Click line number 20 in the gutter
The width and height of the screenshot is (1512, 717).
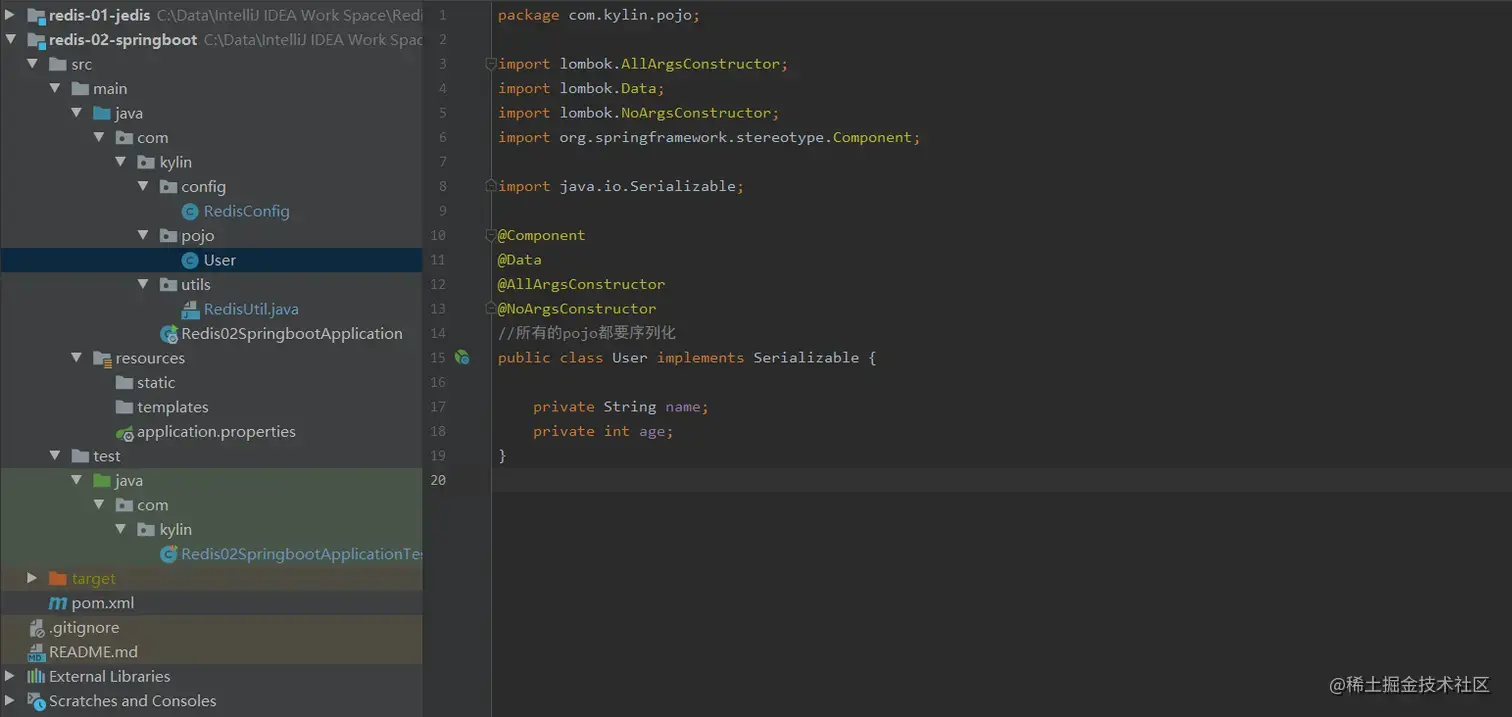(x=438, y=480)
